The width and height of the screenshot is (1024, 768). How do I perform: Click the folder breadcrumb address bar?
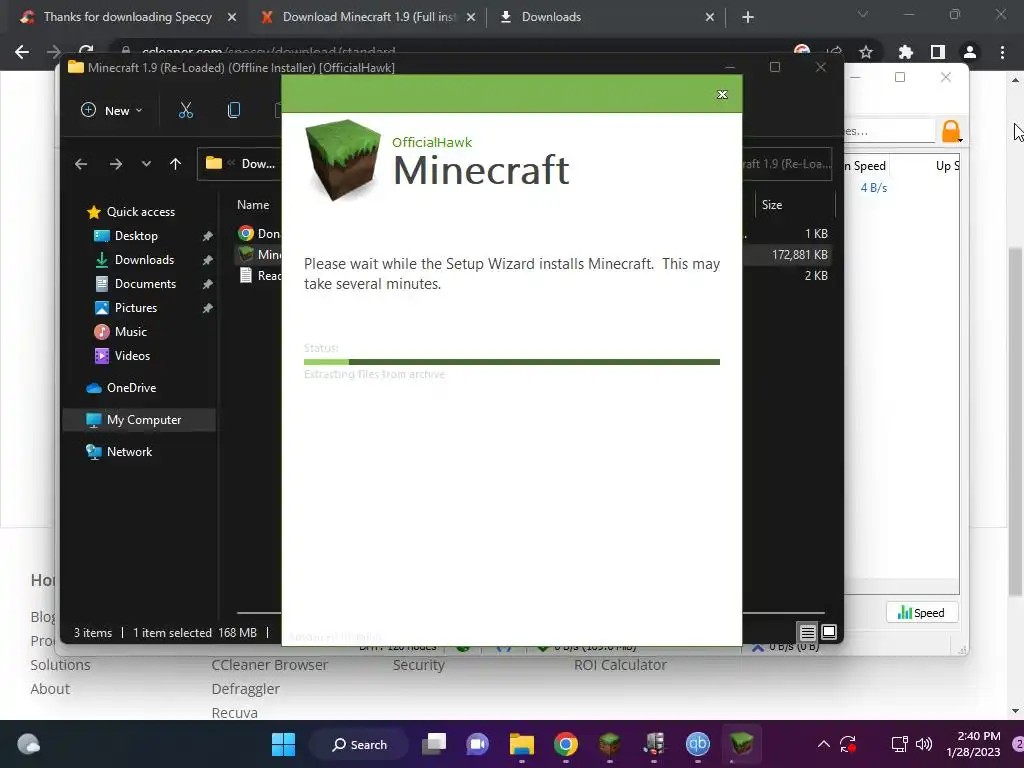tap(240, 164)
